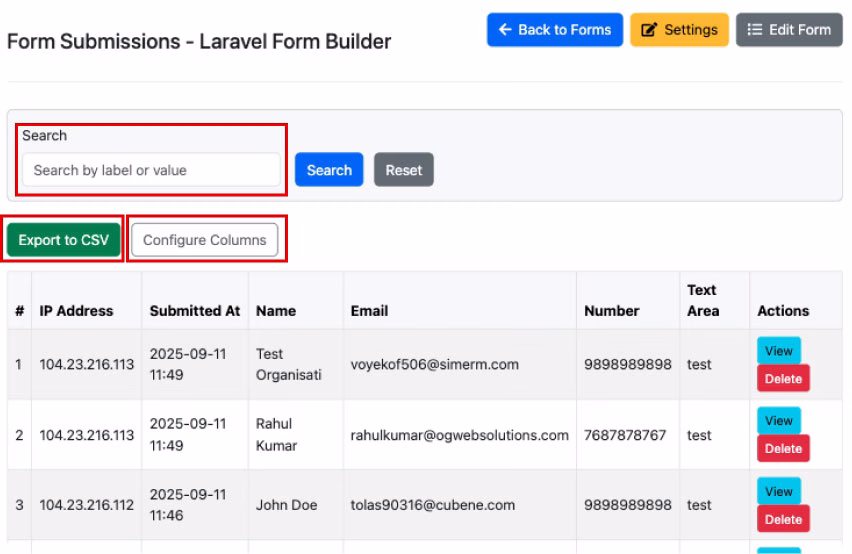Click number 9898989898 in John Doe row

[x=628, y=505]
